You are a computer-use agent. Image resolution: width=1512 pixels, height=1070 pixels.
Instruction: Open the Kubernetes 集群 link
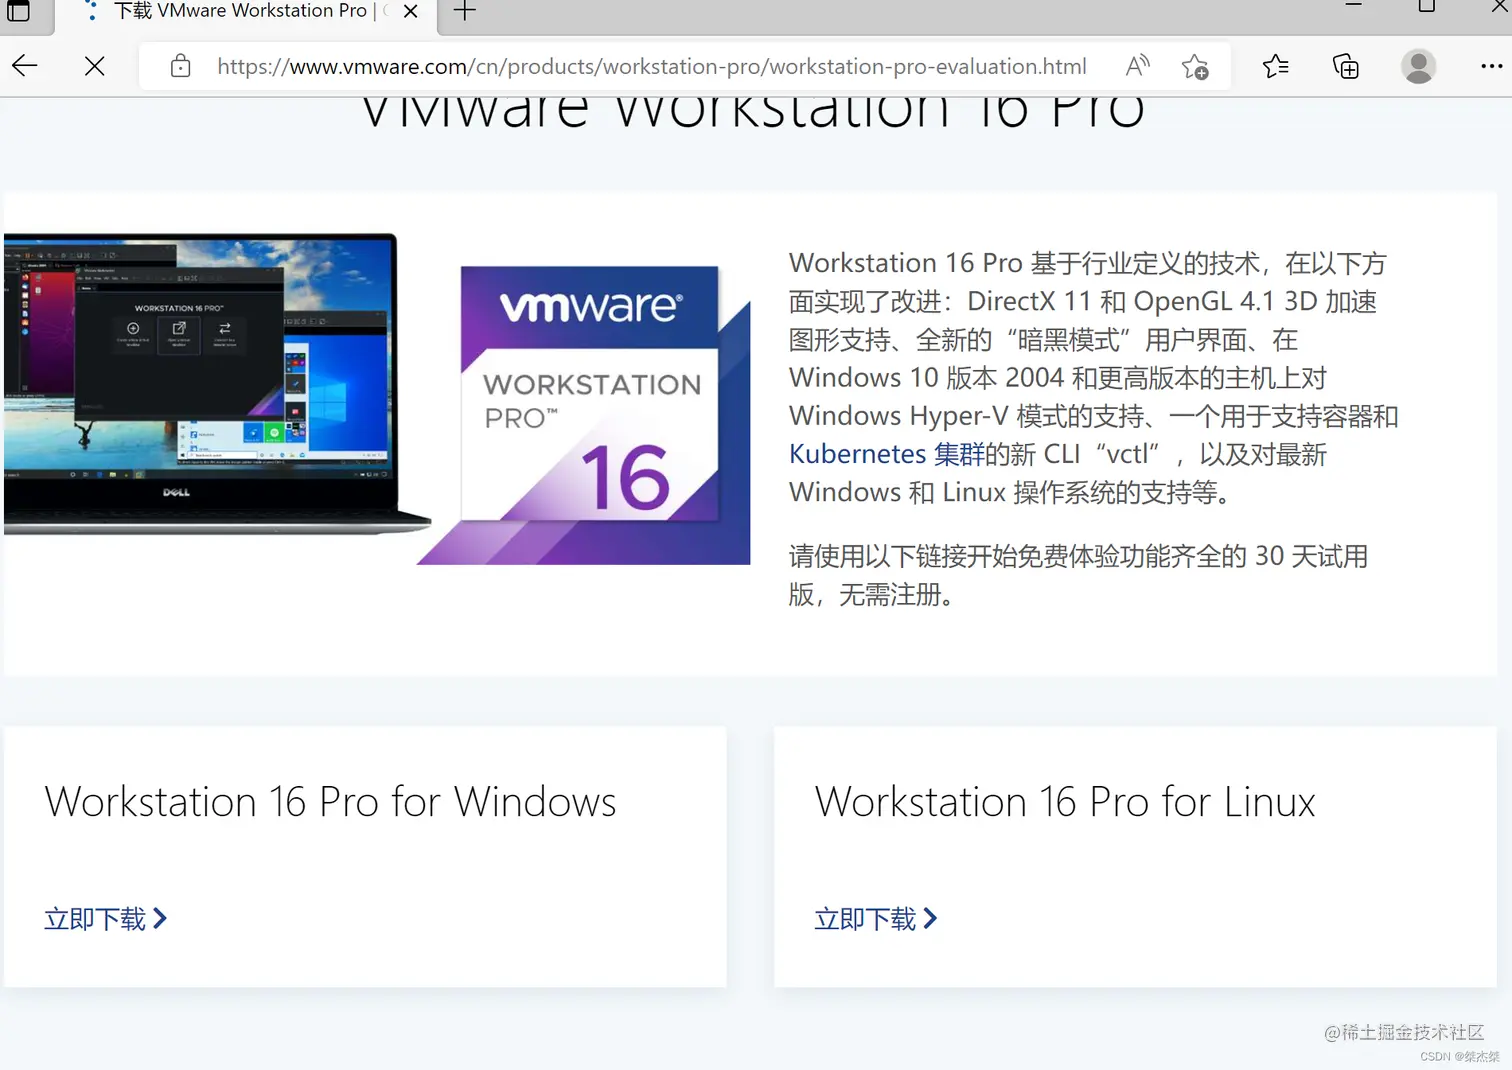(887, 454)
